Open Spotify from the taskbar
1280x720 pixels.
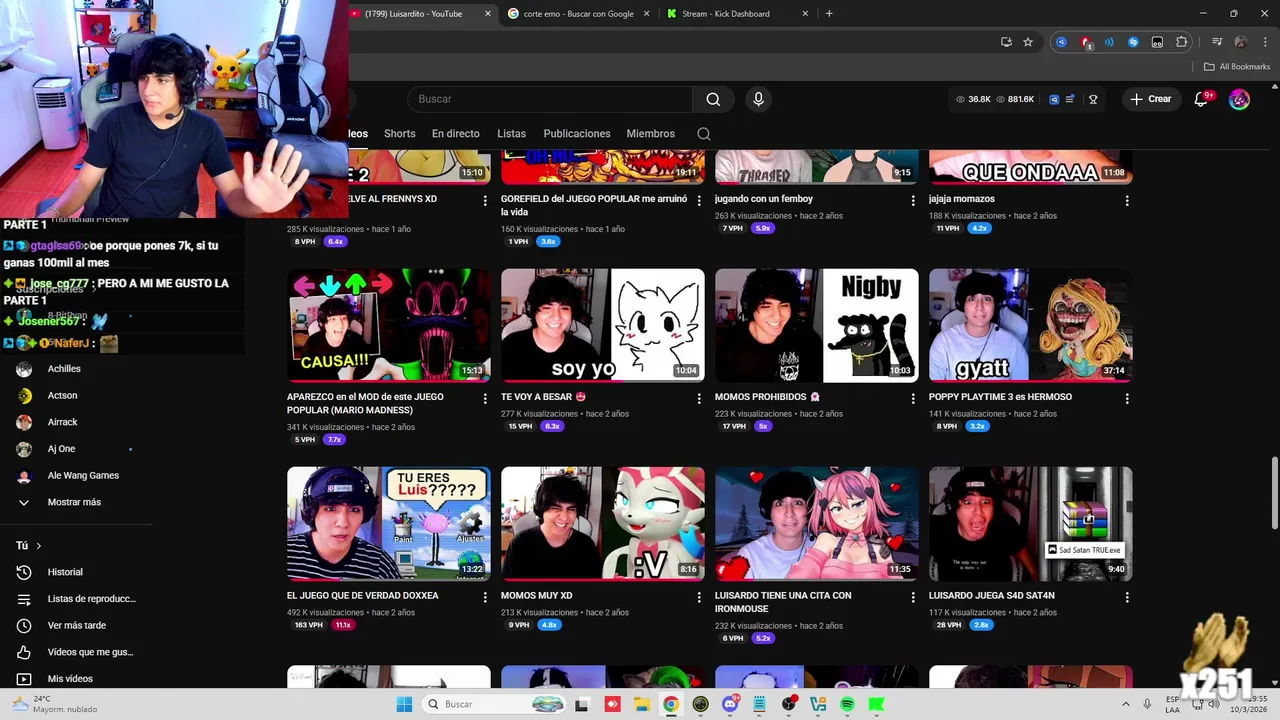[847, 704]
